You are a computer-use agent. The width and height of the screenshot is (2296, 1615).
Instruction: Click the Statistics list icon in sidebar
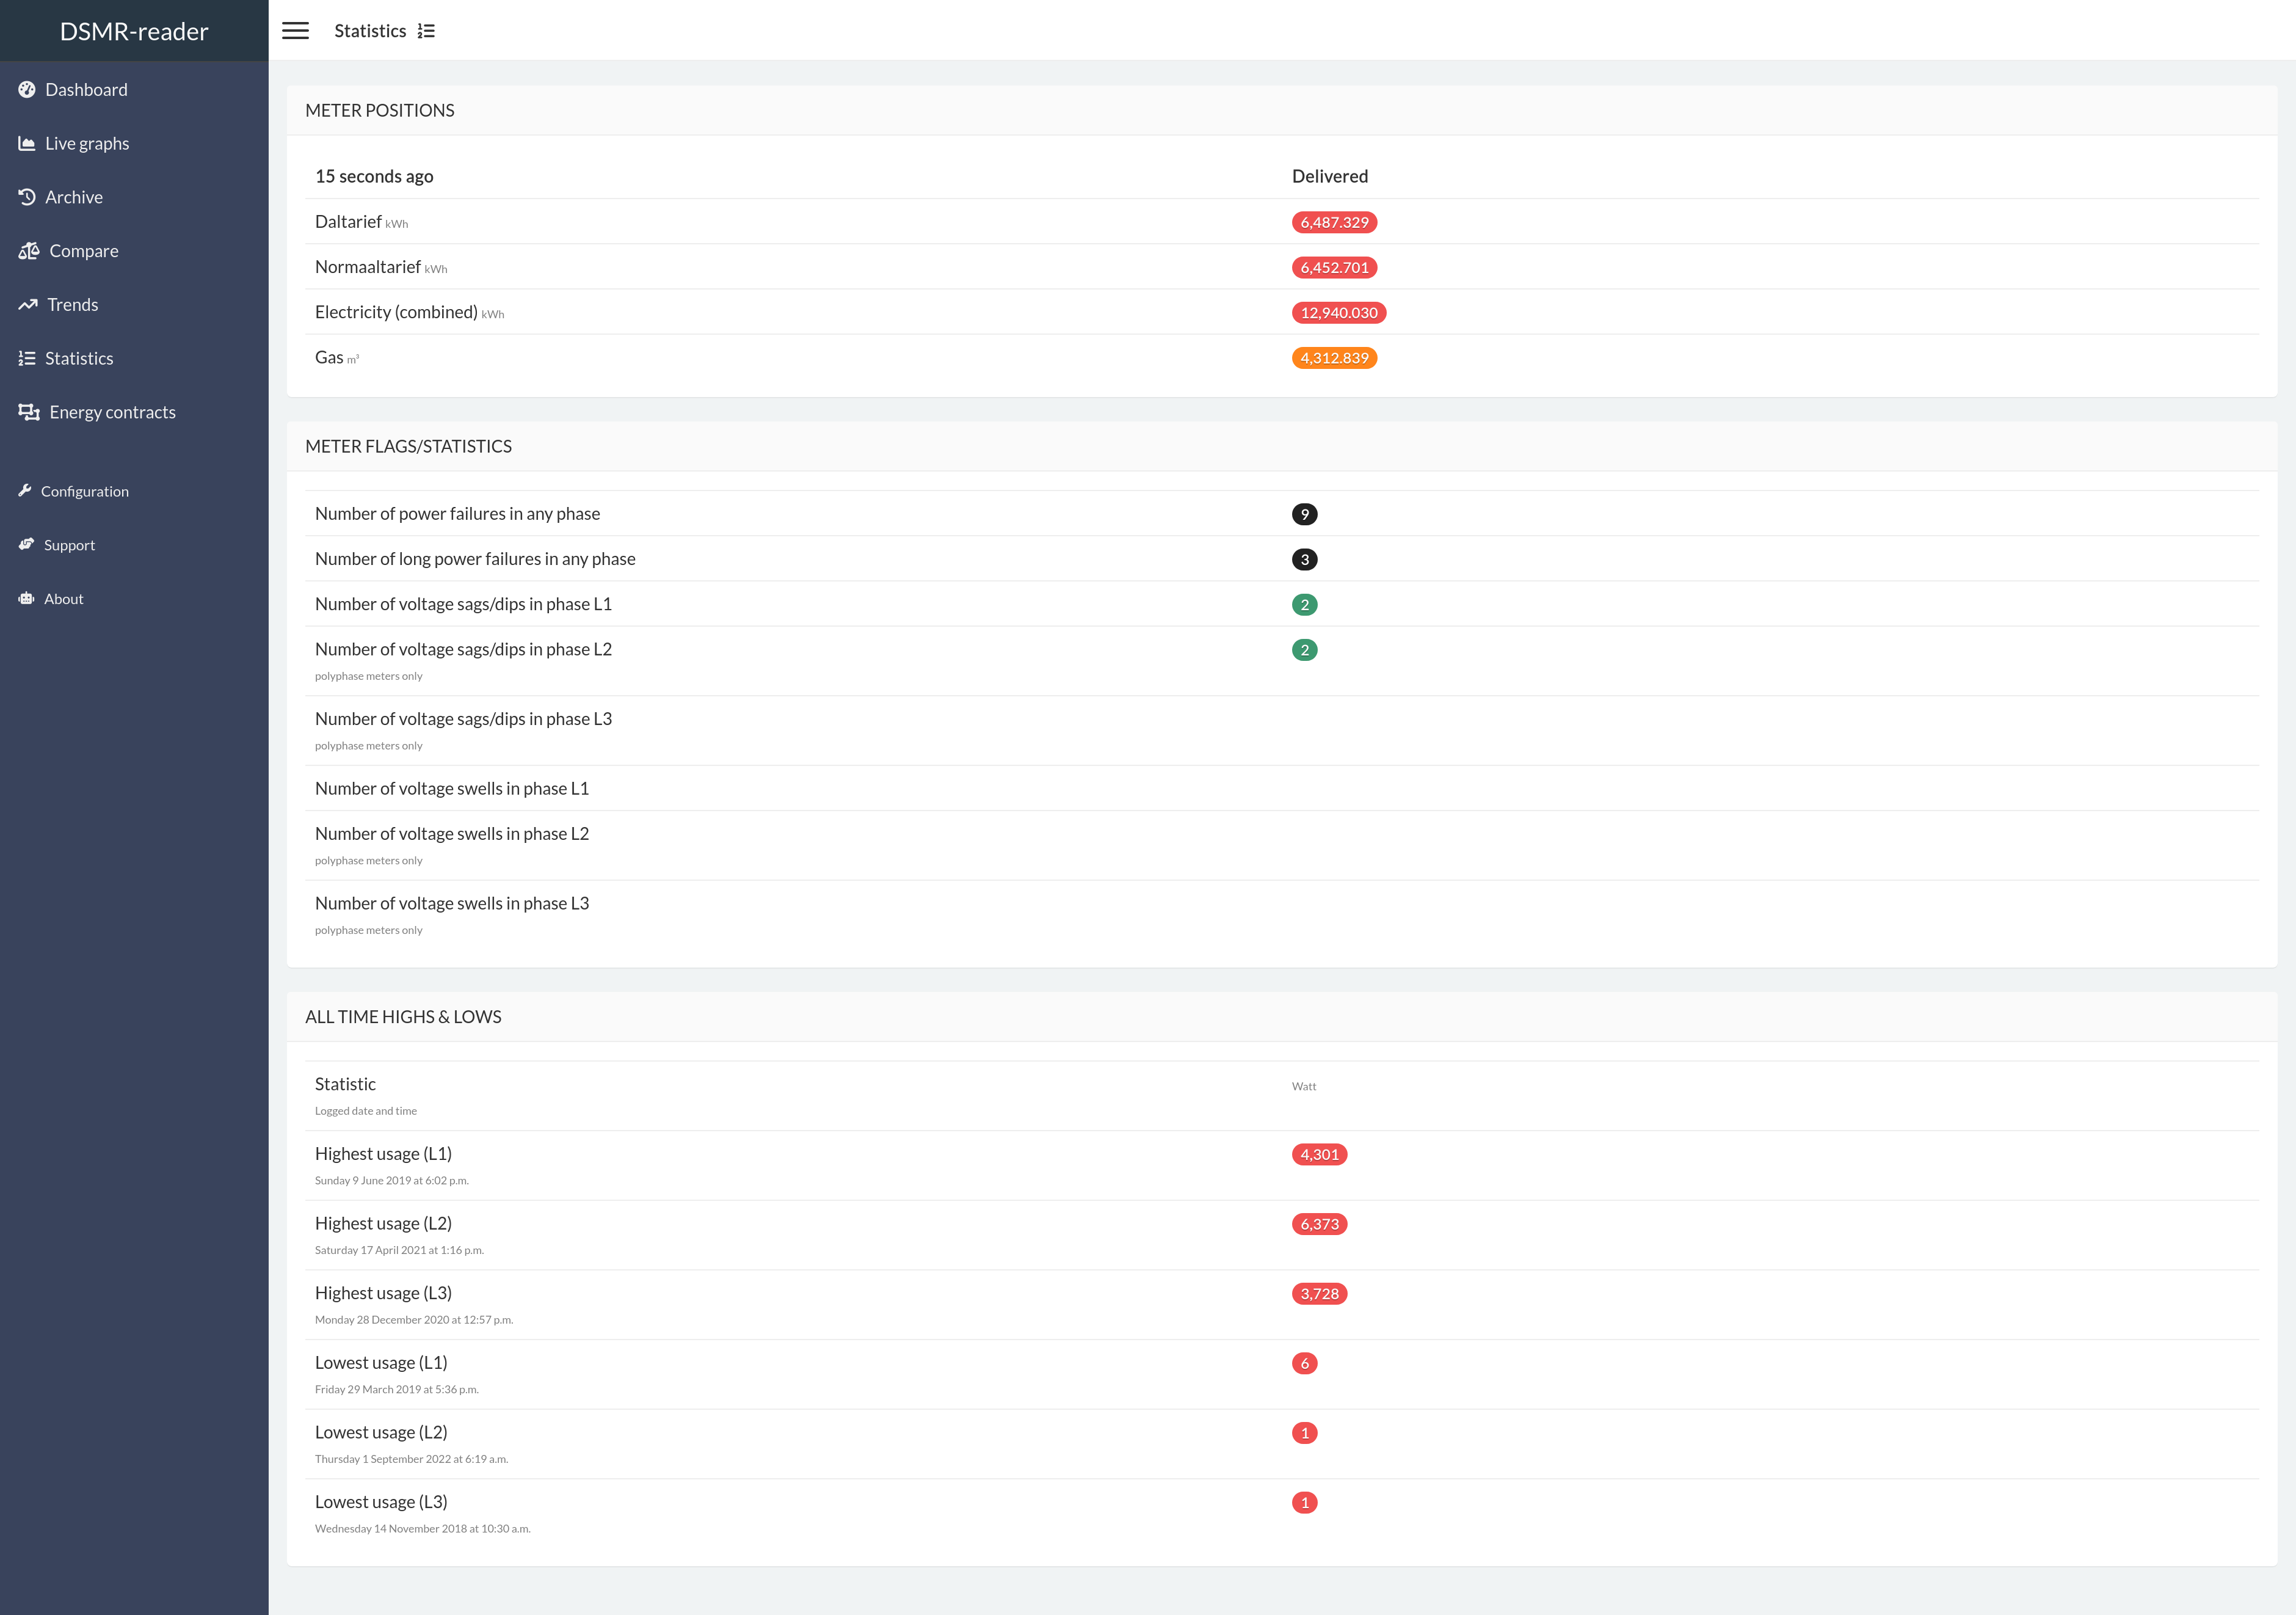pos(27,358)
